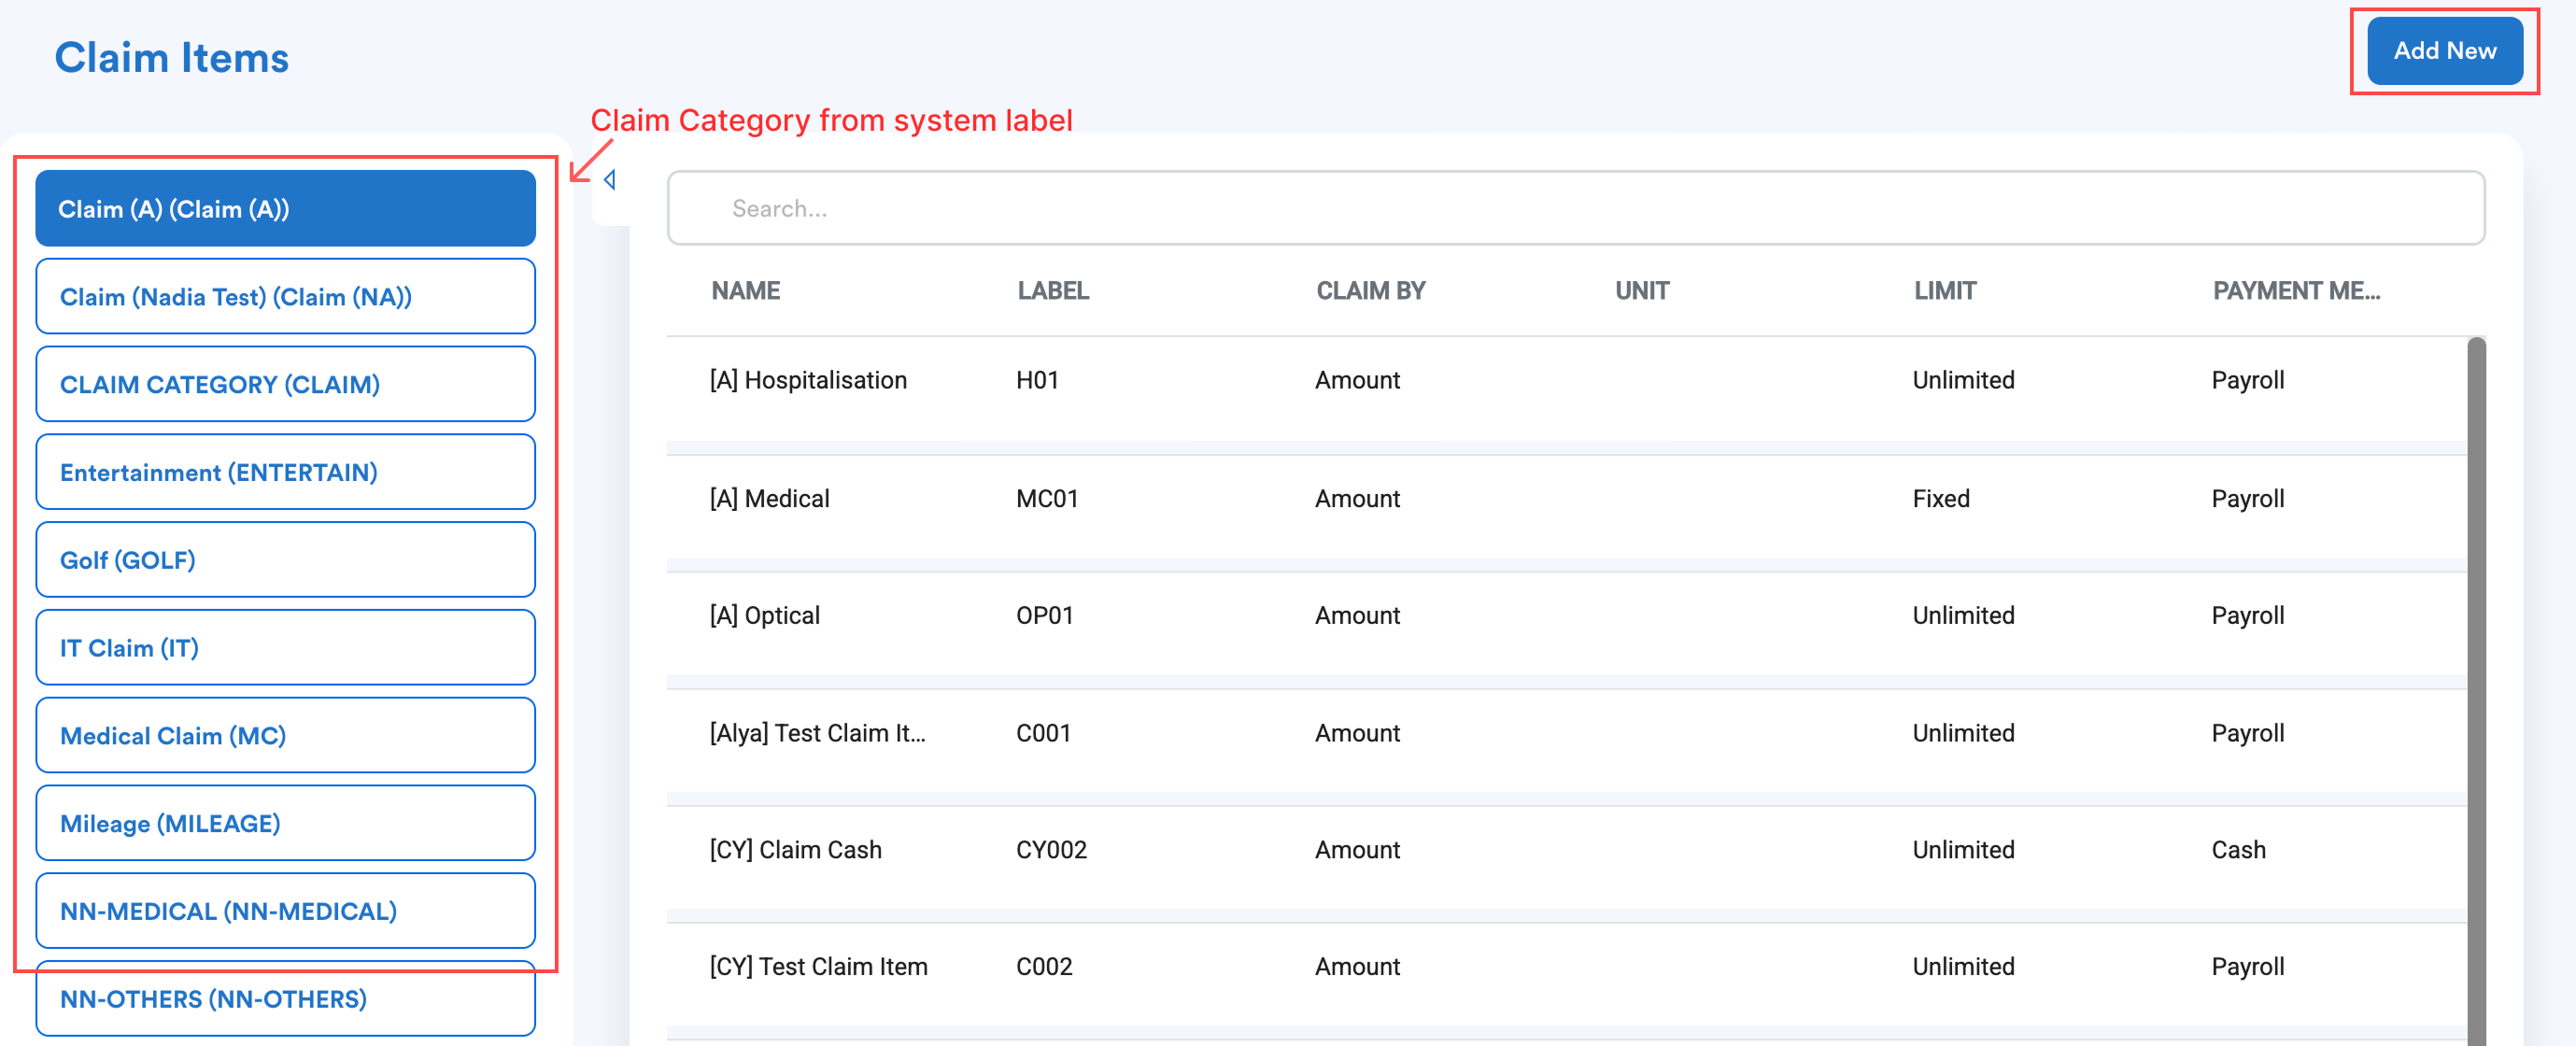2576x1046 pixels.
Task: Open Claim (Nadia Test) category
Action: [285, 297]
